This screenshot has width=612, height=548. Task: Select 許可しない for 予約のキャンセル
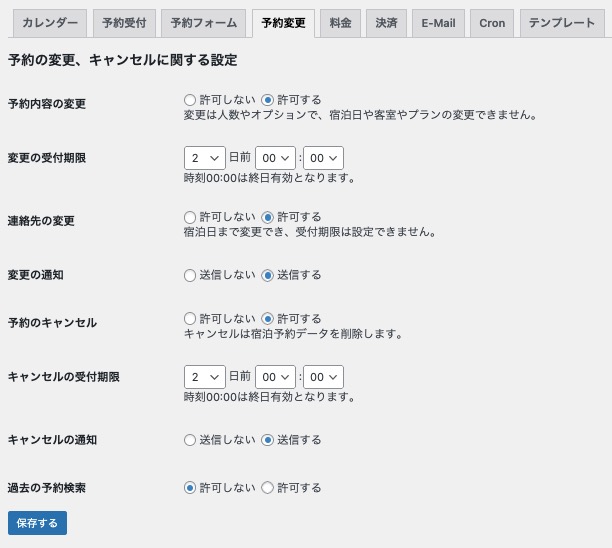point(190,319)
